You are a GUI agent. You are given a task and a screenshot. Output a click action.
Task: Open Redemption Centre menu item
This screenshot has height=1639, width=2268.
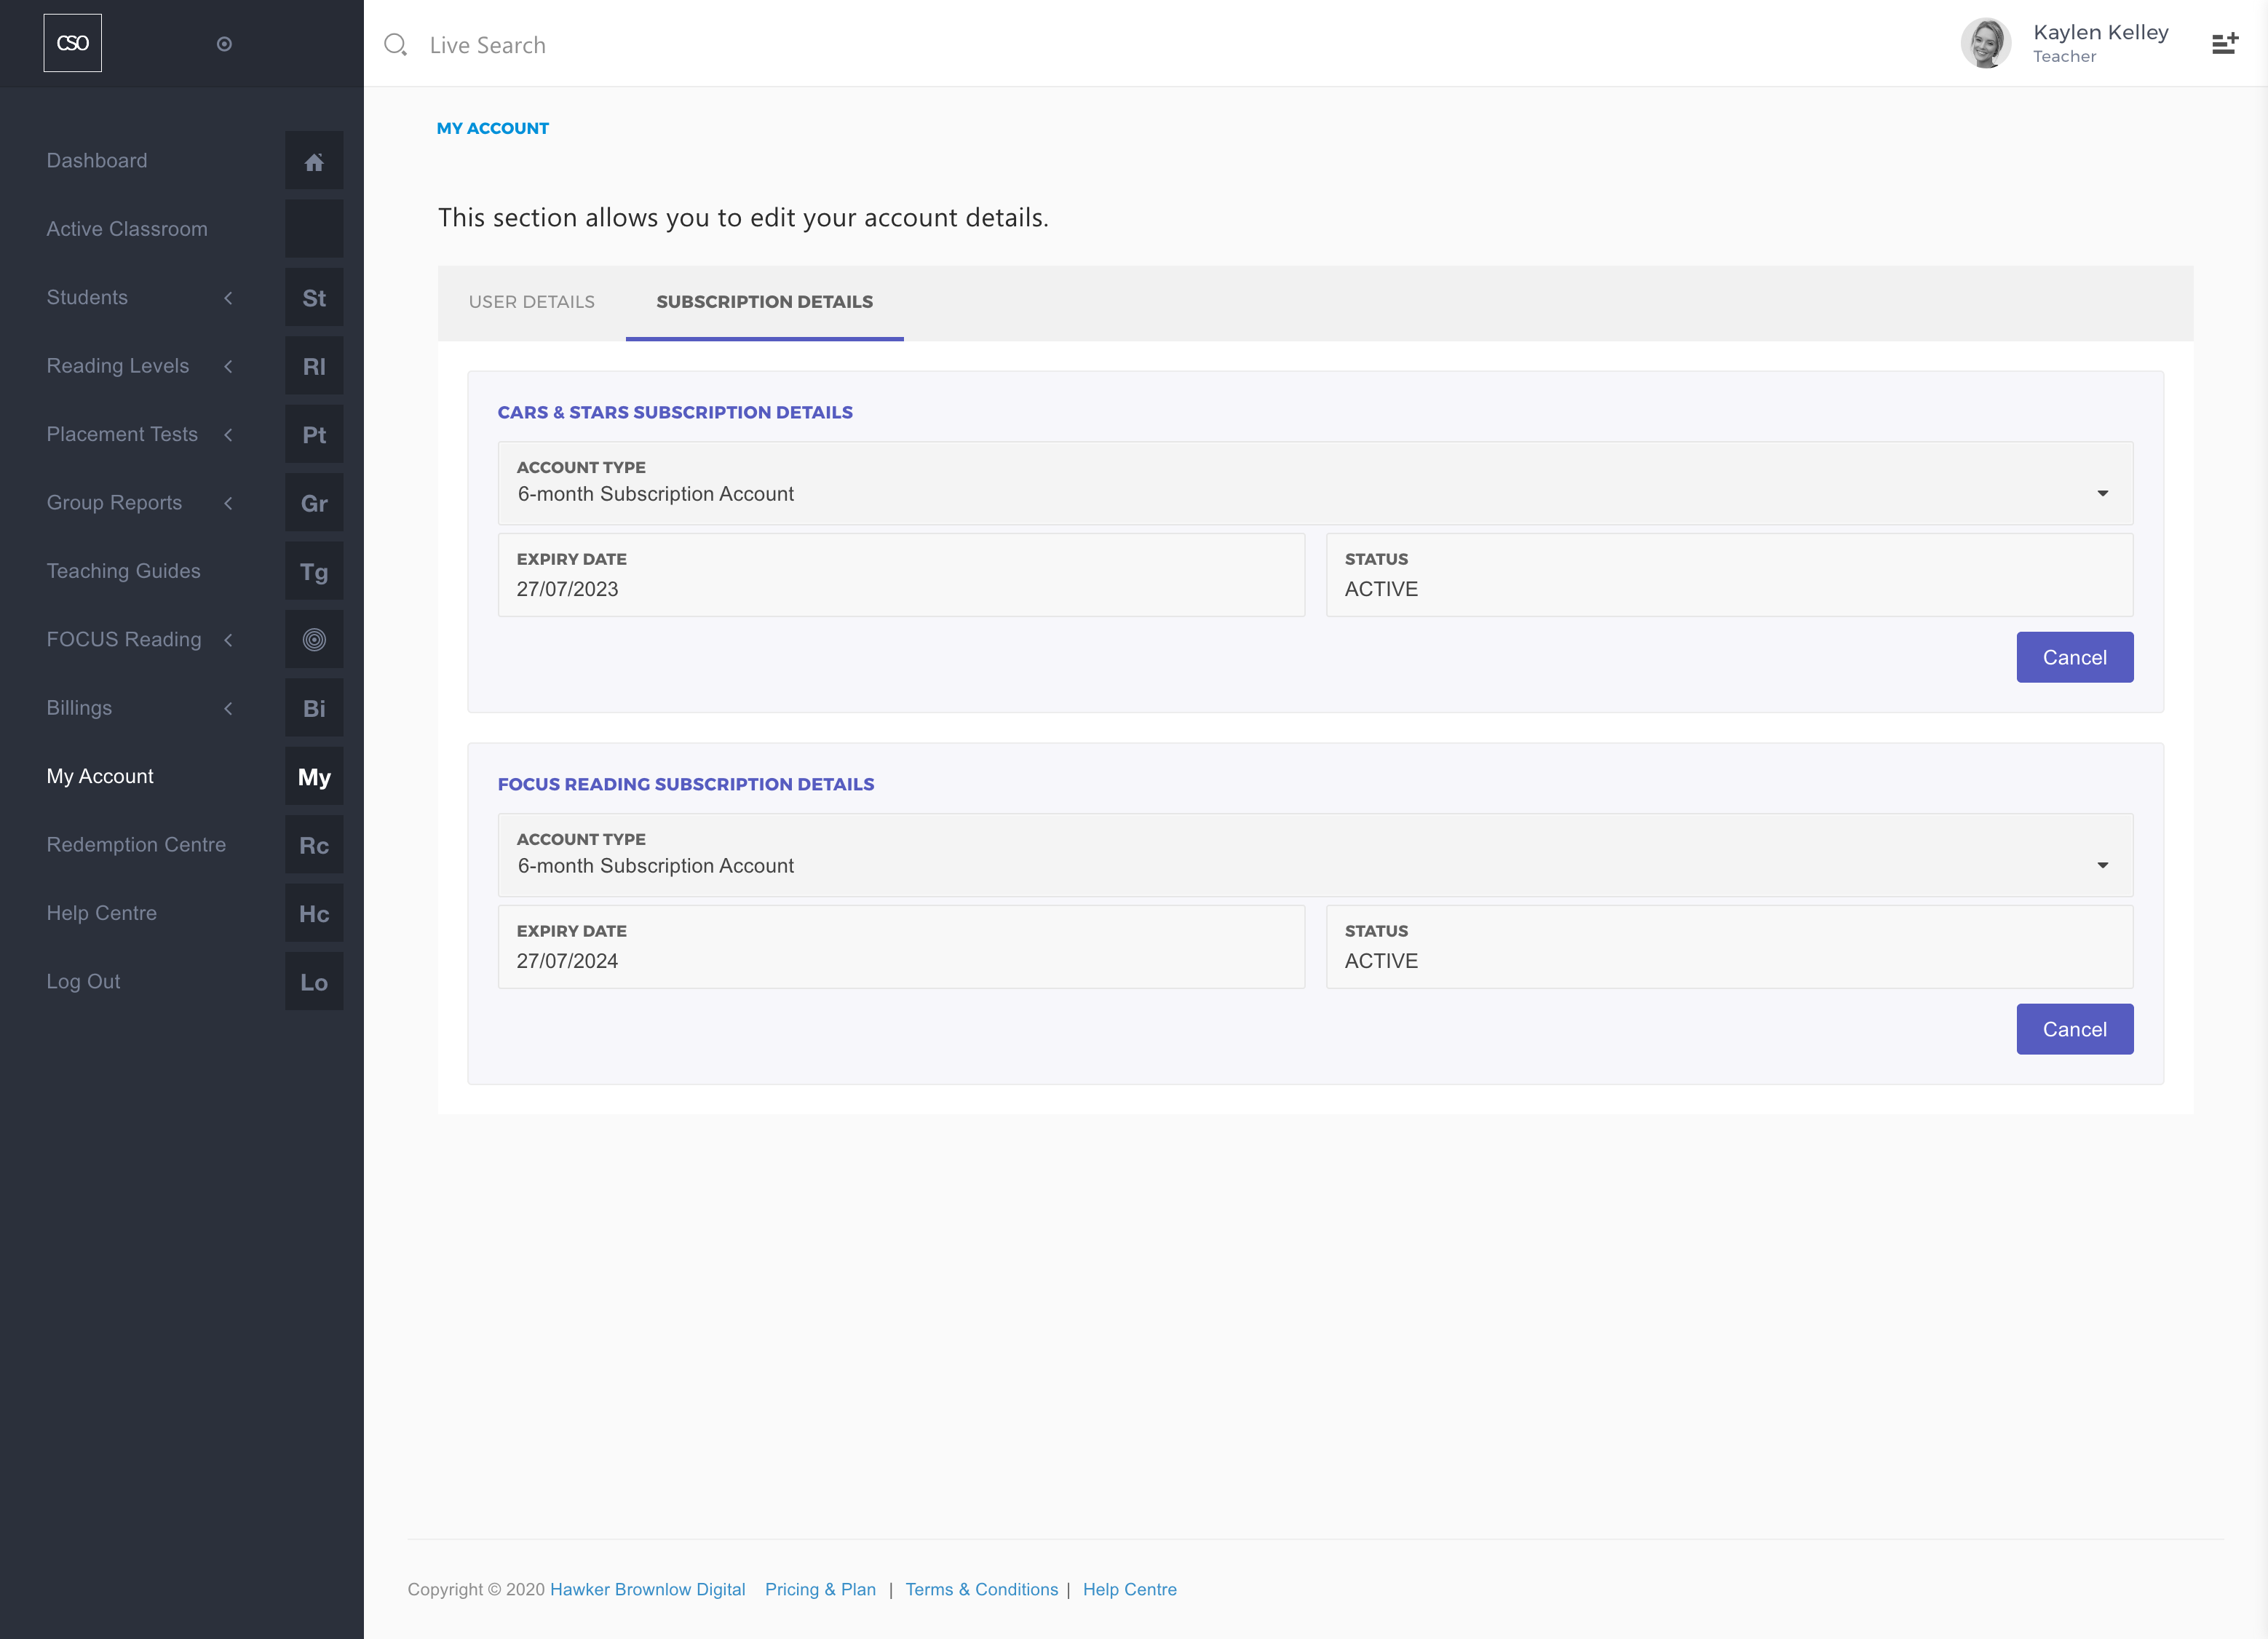[x=136, y=845]
